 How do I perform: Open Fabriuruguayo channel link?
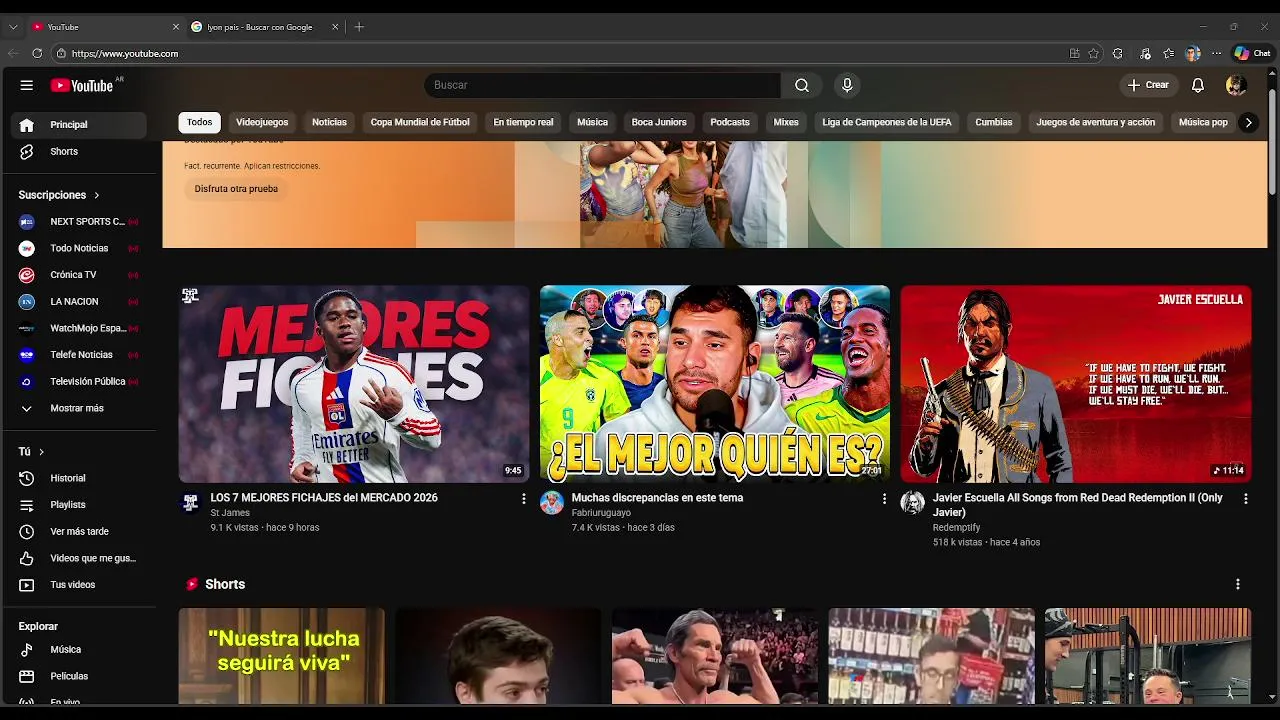click(x=601, y=513)
